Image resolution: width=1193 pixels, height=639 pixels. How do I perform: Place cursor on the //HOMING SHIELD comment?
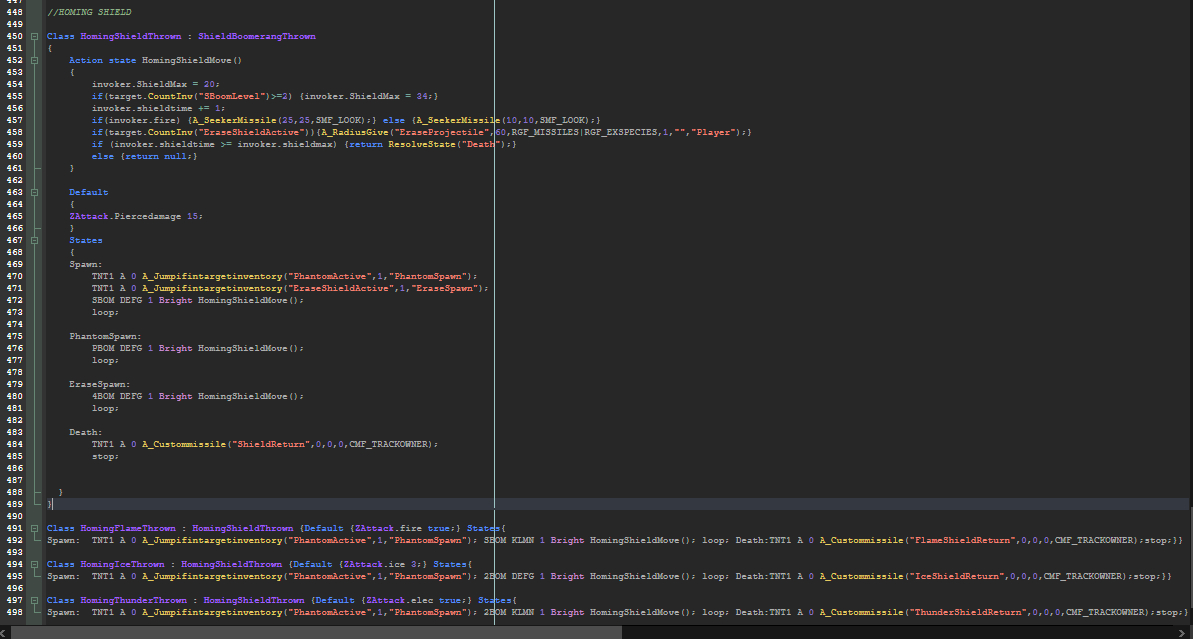(x=89, y=12)
